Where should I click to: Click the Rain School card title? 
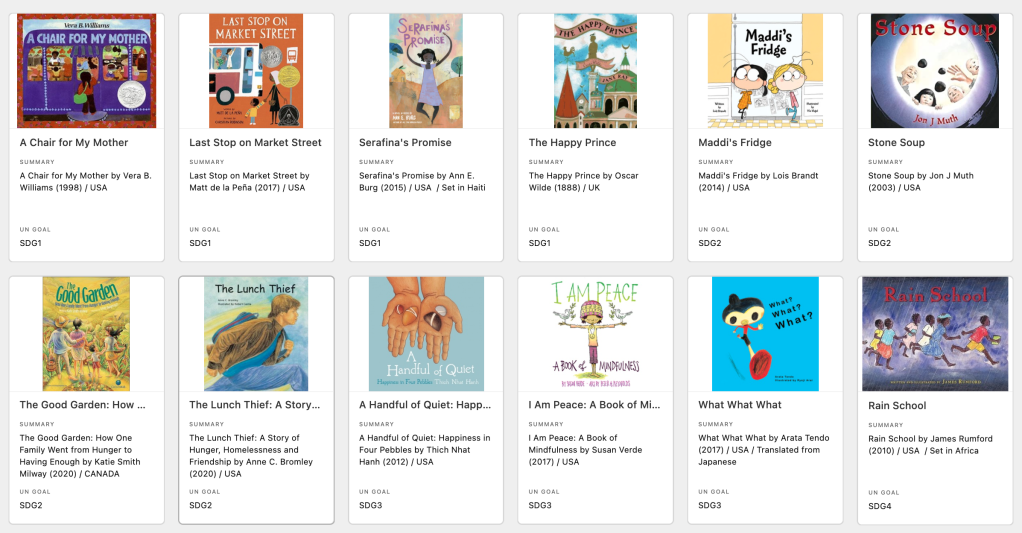(897, 406)
